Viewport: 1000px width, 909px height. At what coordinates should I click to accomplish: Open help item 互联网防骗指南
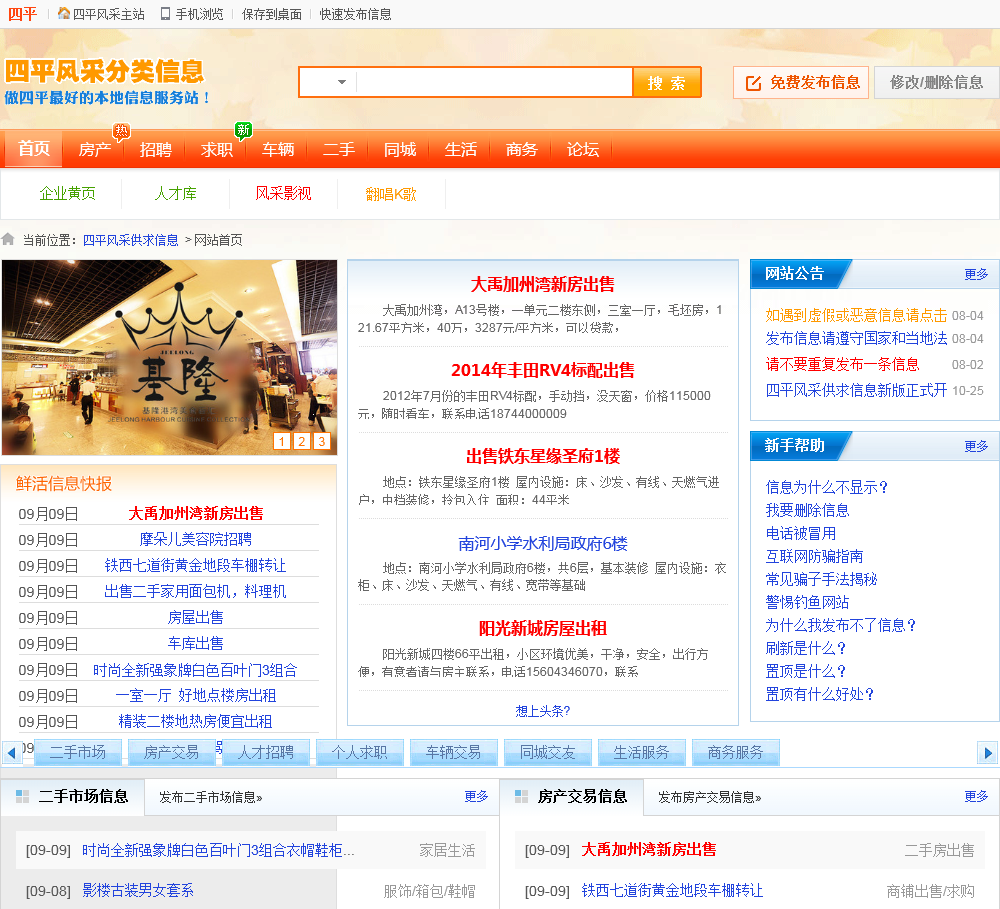click(814, 556)
